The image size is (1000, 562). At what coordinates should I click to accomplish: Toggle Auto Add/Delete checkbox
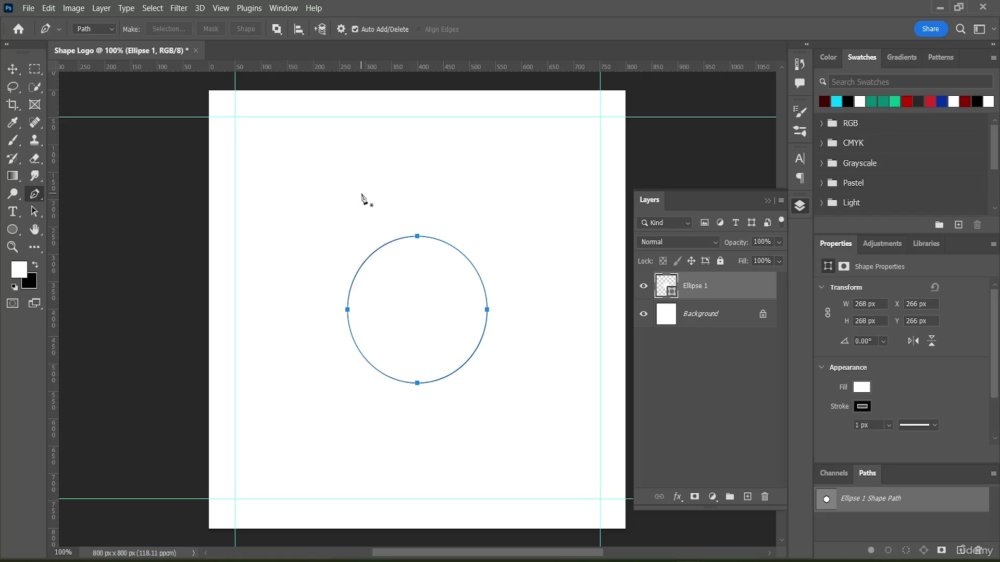click(355, 29)
